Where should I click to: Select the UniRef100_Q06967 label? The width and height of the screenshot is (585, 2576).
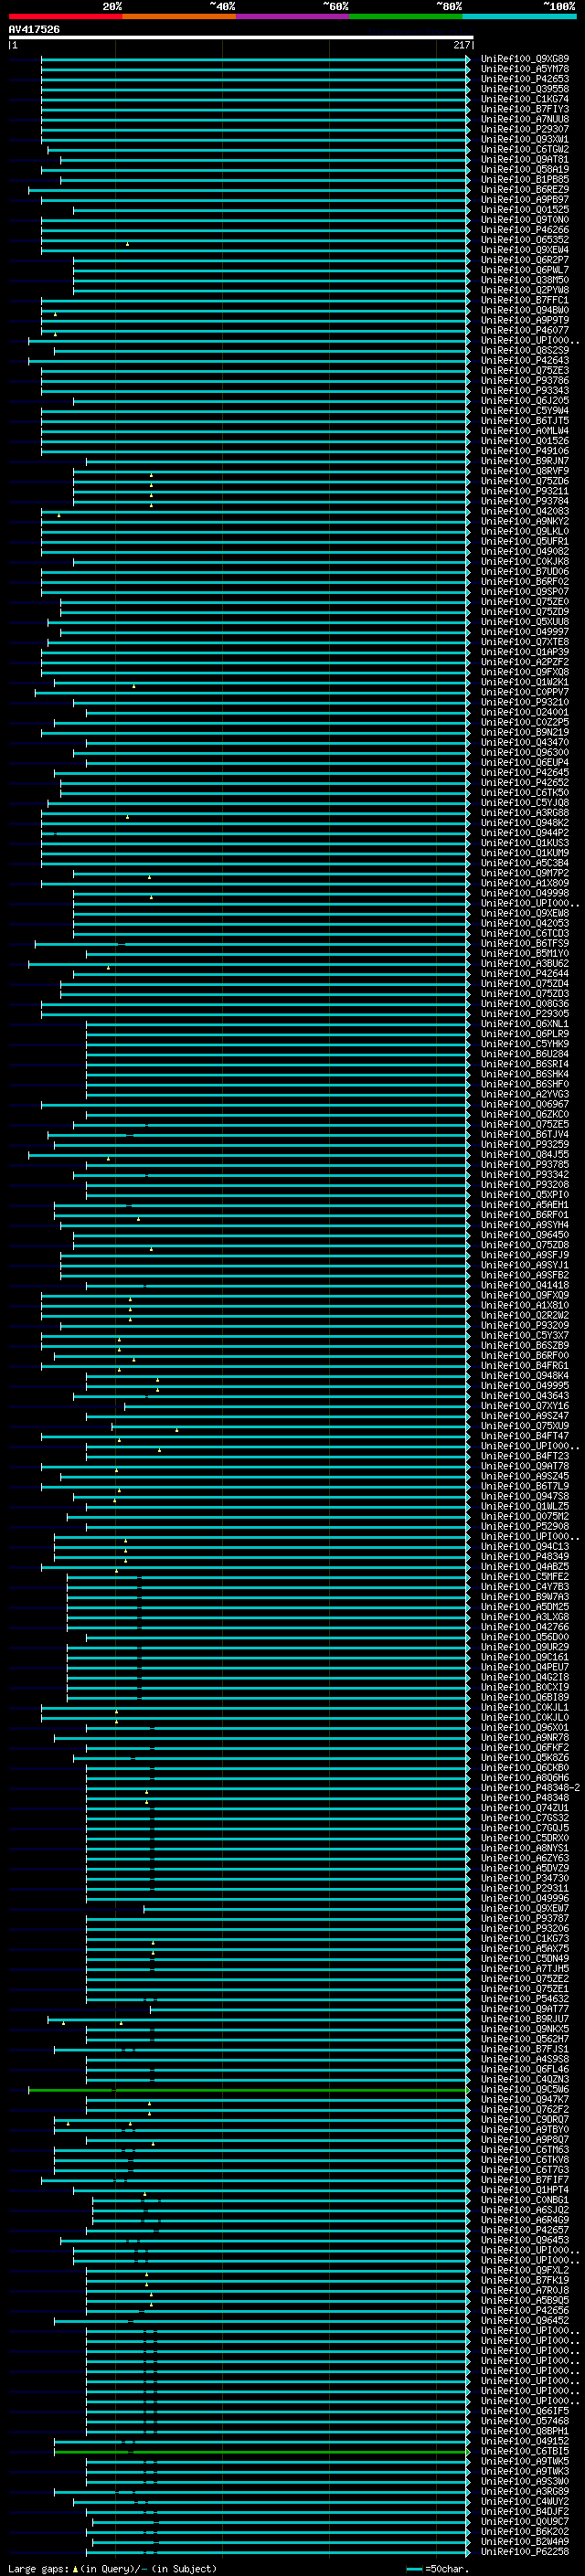(x=525, y=1105)
